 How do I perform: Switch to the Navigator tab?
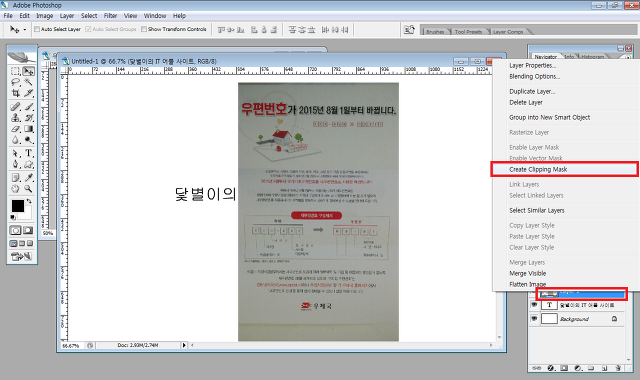[546, 57]
